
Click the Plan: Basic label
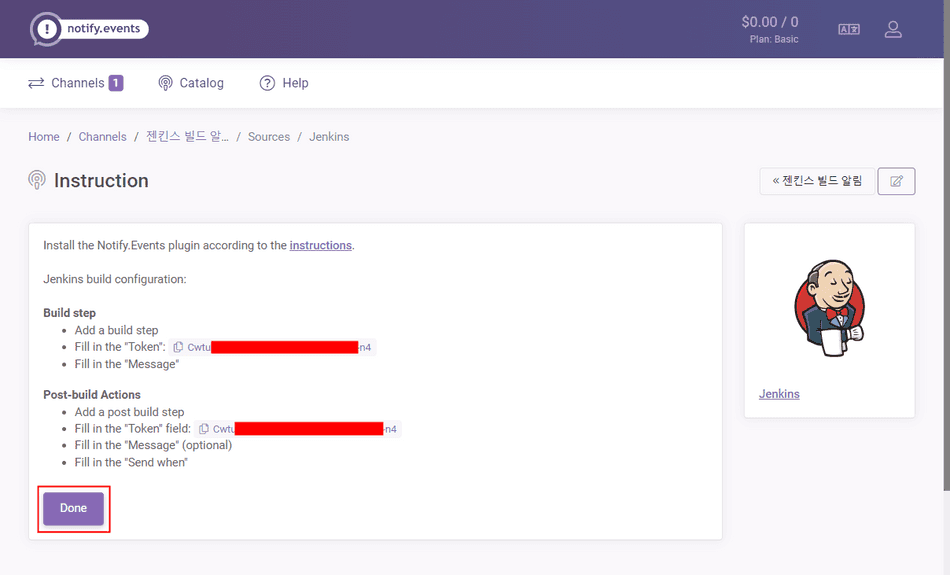(774, 39)
